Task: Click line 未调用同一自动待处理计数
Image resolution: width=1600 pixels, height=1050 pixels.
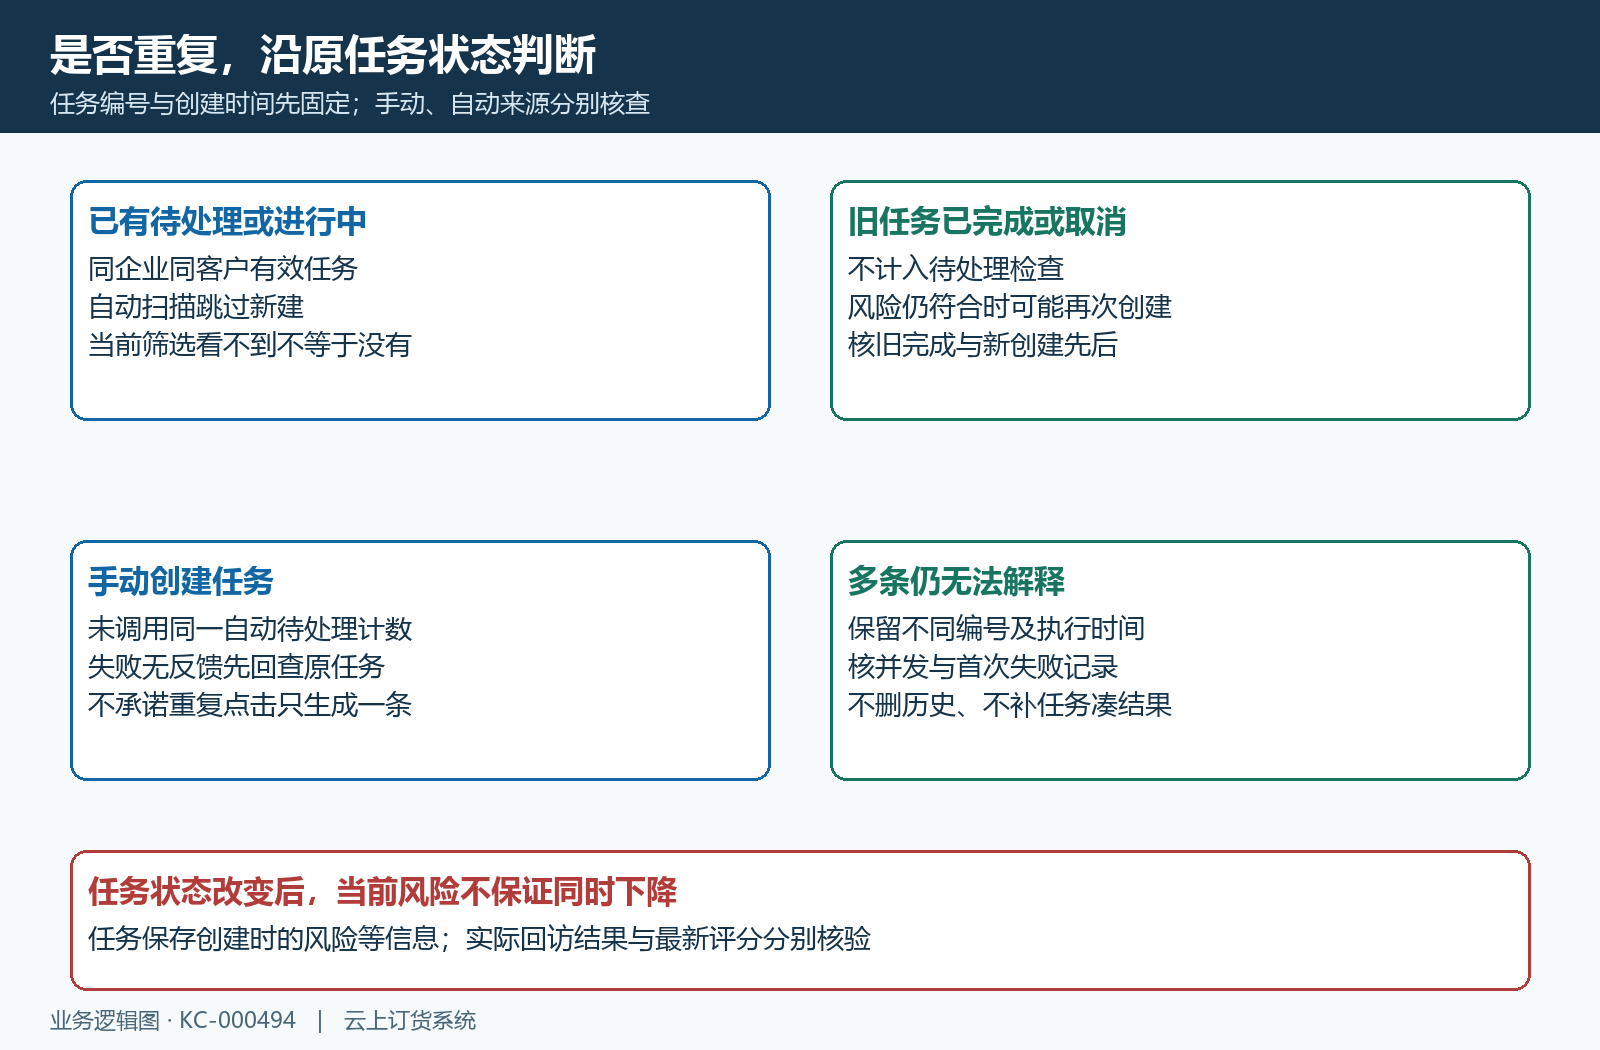Action: (250, 629)
